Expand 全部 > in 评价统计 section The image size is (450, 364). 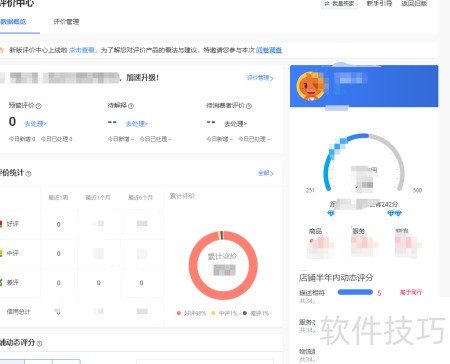(x=266, y=173)
